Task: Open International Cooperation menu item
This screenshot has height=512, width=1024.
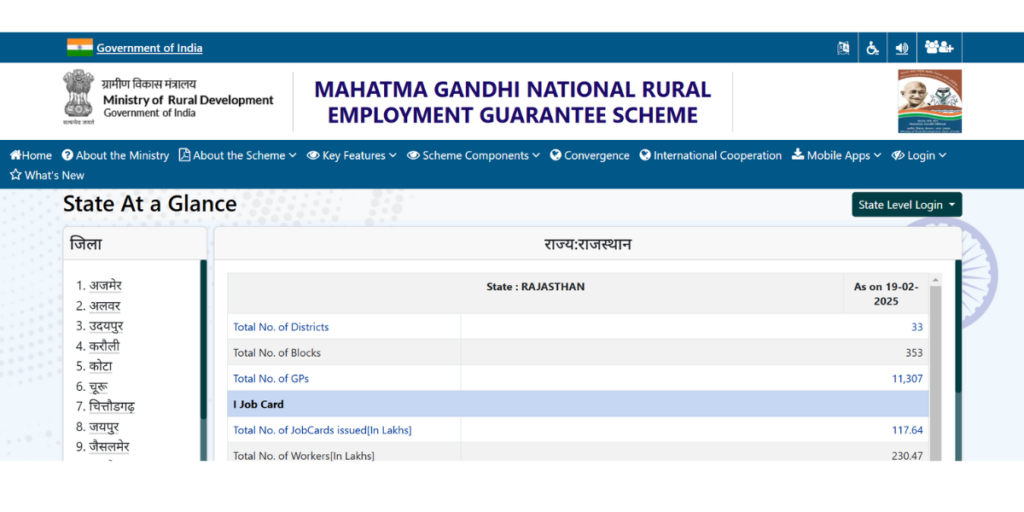Action: click(x=711, y=155)
